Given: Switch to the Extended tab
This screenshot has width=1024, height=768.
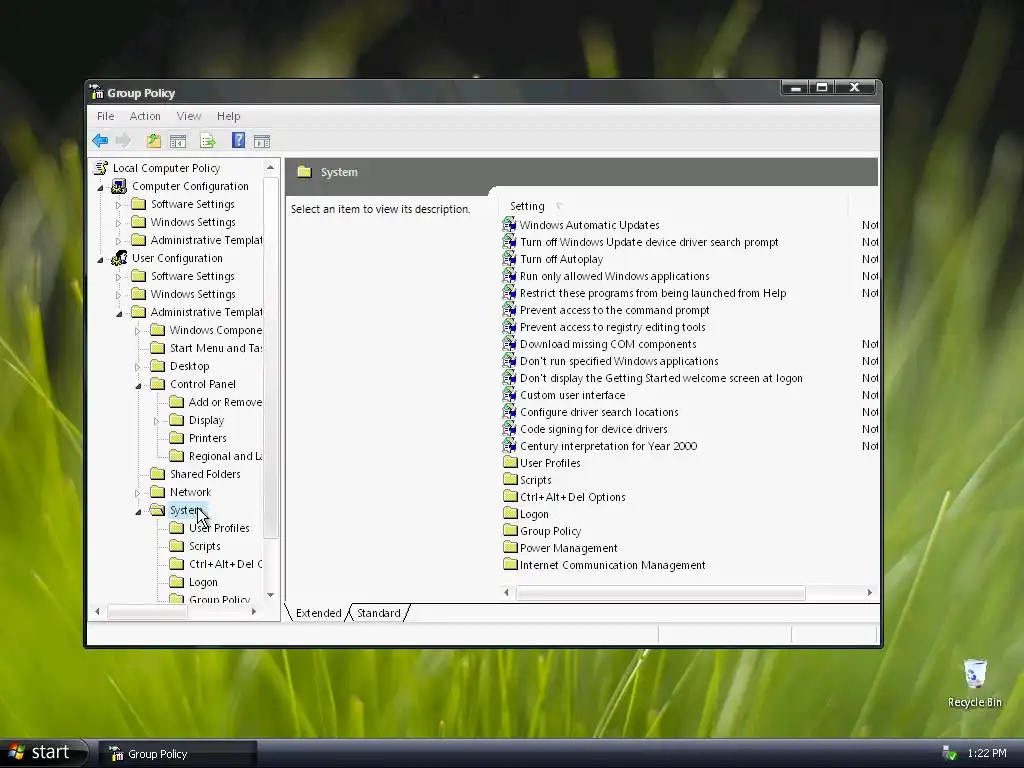Looking at the screenshot, I should (x=319, y=613).
